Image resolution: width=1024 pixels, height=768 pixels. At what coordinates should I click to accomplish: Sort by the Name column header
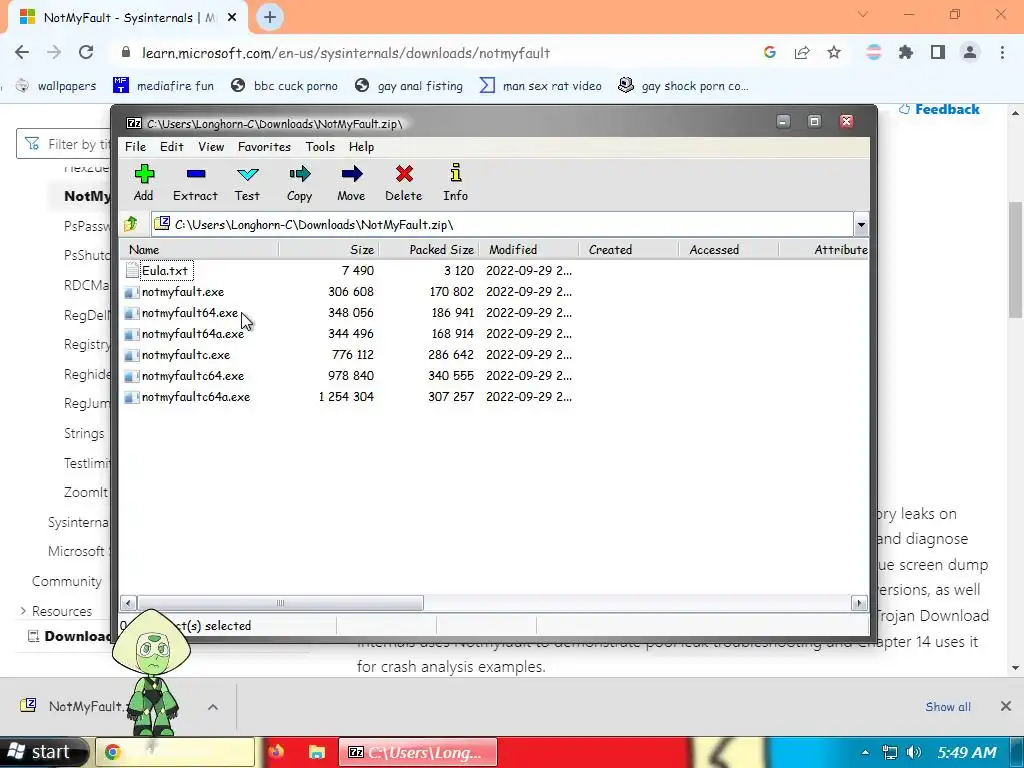pos(199,249)
